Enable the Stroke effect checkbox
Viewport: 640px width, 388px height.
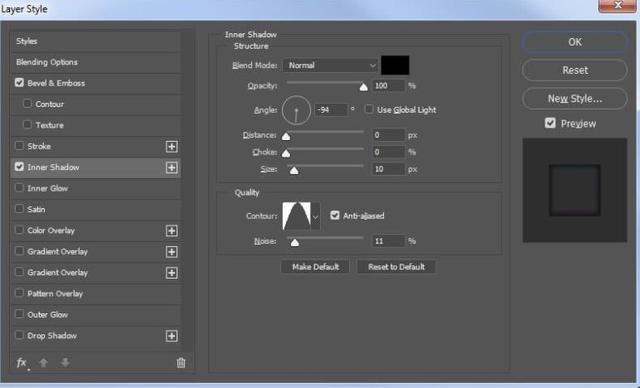[19, 146]
